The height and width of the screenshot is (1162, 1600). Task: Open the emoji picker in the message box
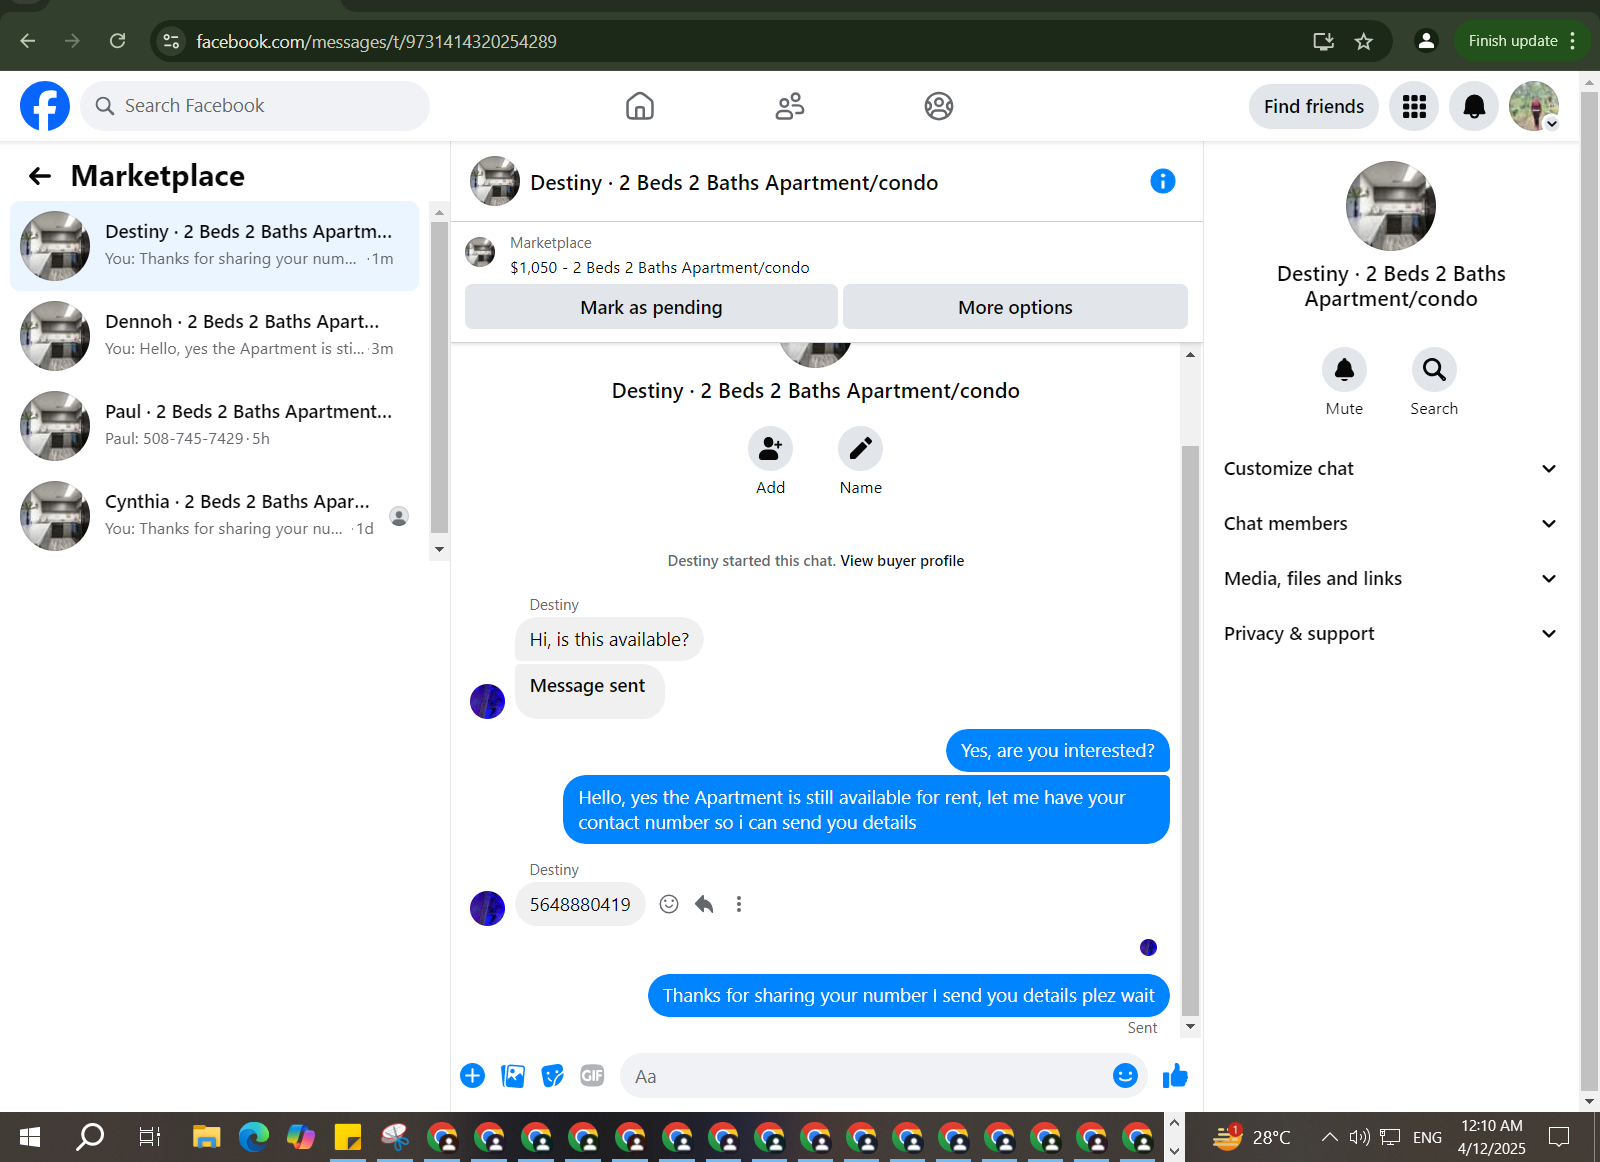pos(1125,1075)
